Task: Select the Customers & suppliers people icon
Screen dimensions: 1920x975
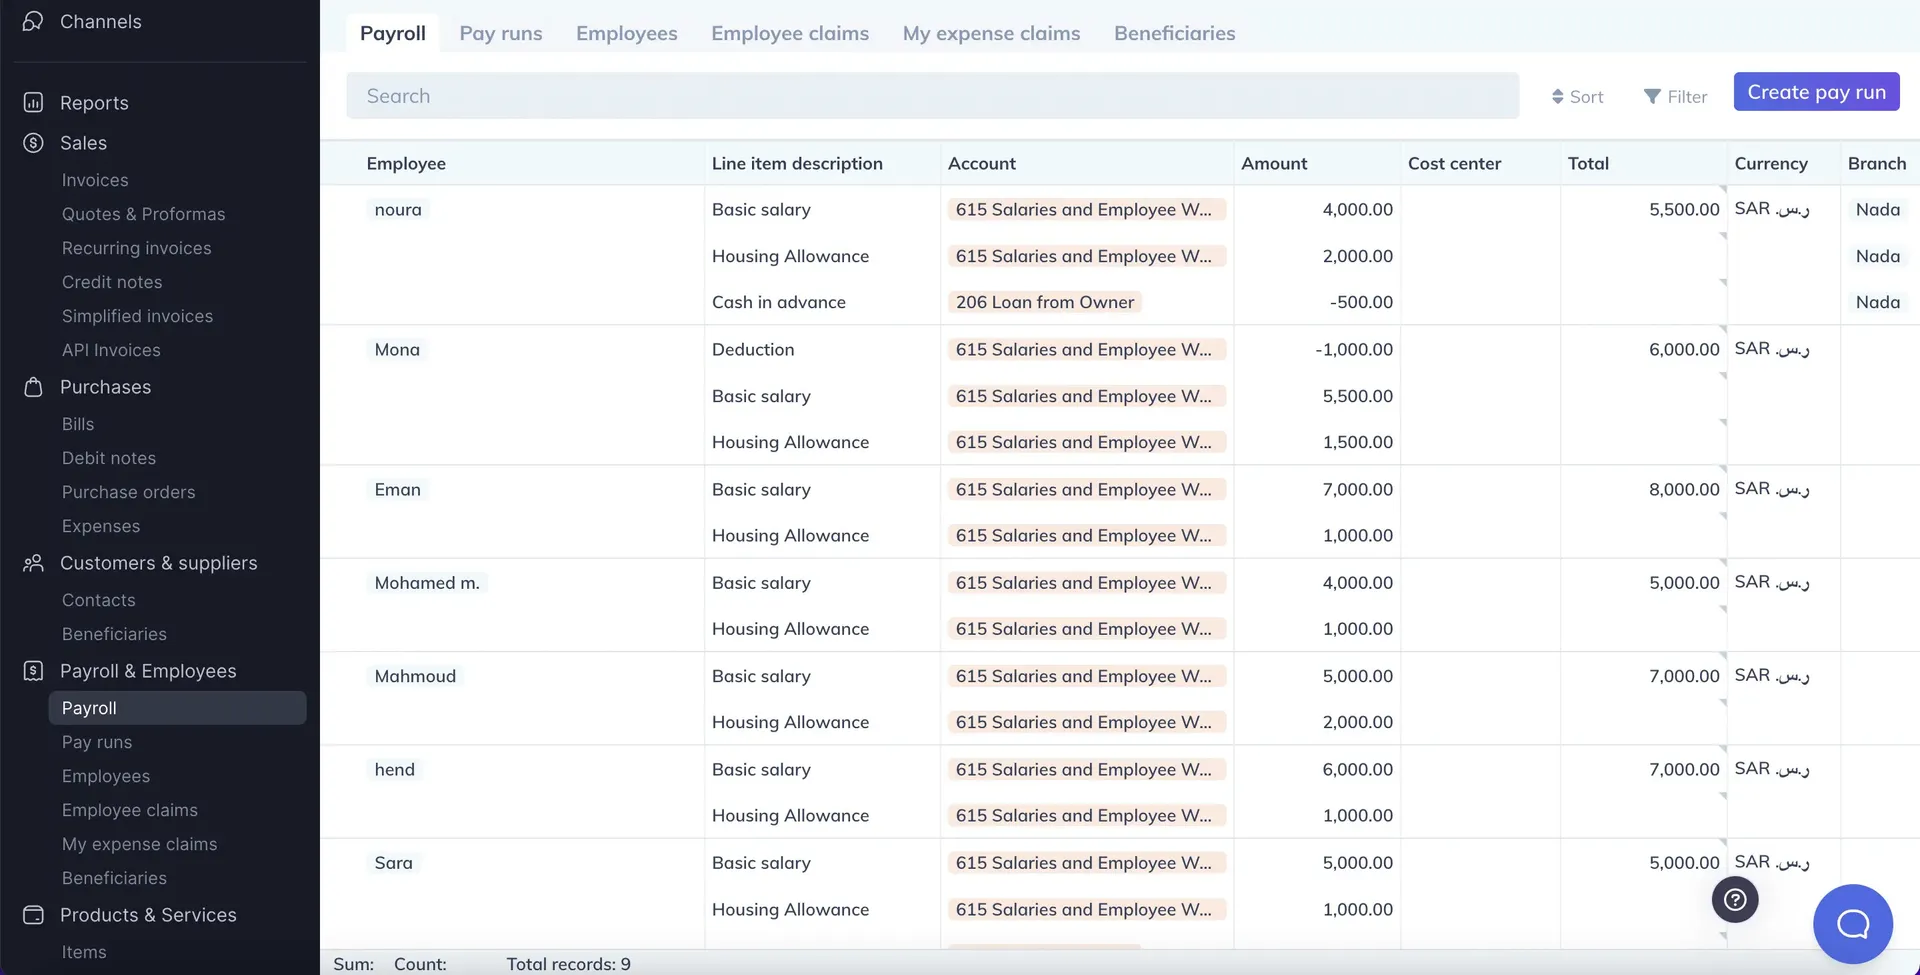Action: pos(33,563)
